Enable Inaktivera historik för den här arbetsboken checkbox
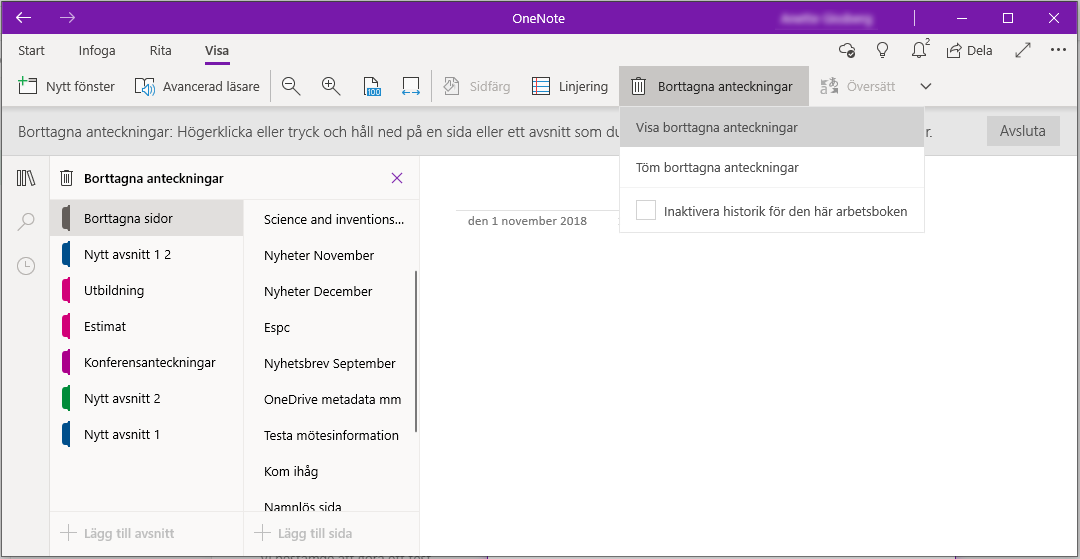1080x559 pixels. 646,211
